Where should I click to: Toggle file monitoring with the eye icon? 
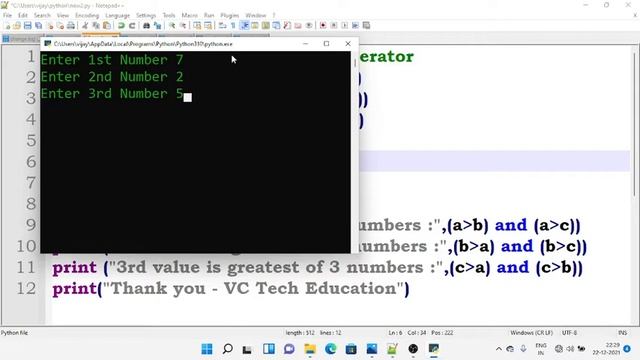coord(309,26)
